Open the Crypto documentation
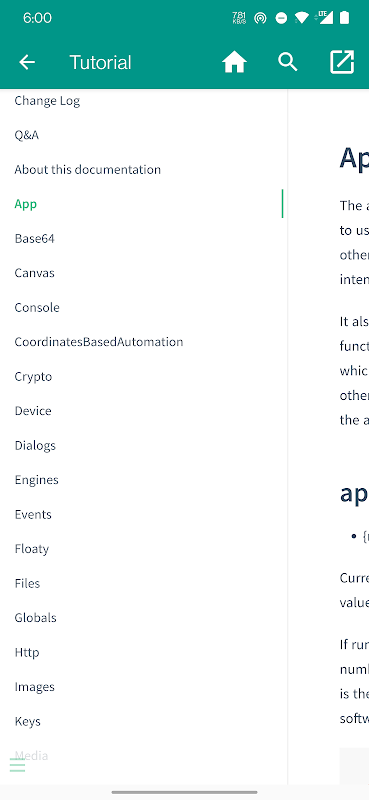 point(33,377)
